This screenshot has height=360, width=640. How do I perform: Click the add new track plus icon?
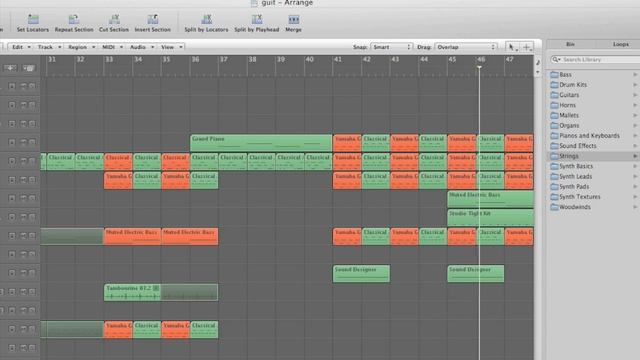click(10, 68)
